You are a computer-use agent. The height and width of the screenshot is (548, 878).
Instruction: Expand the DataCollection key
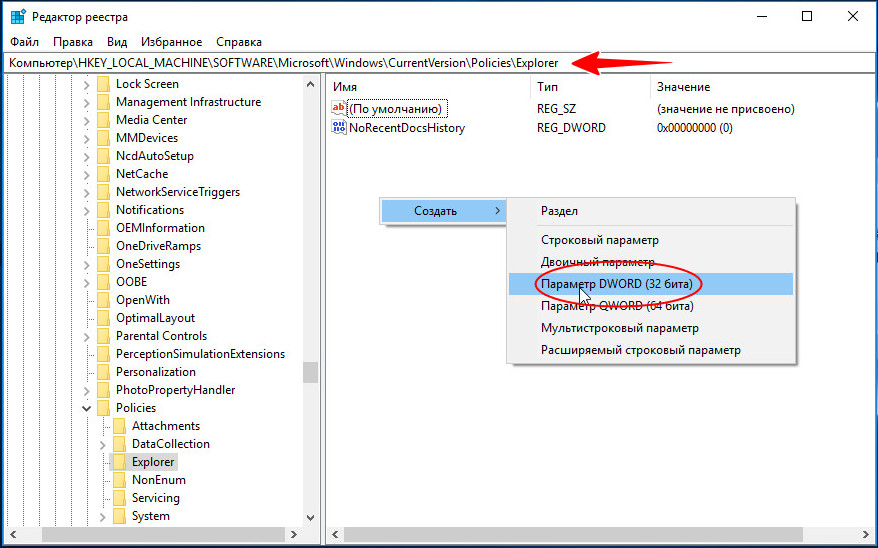pos(102,444)
